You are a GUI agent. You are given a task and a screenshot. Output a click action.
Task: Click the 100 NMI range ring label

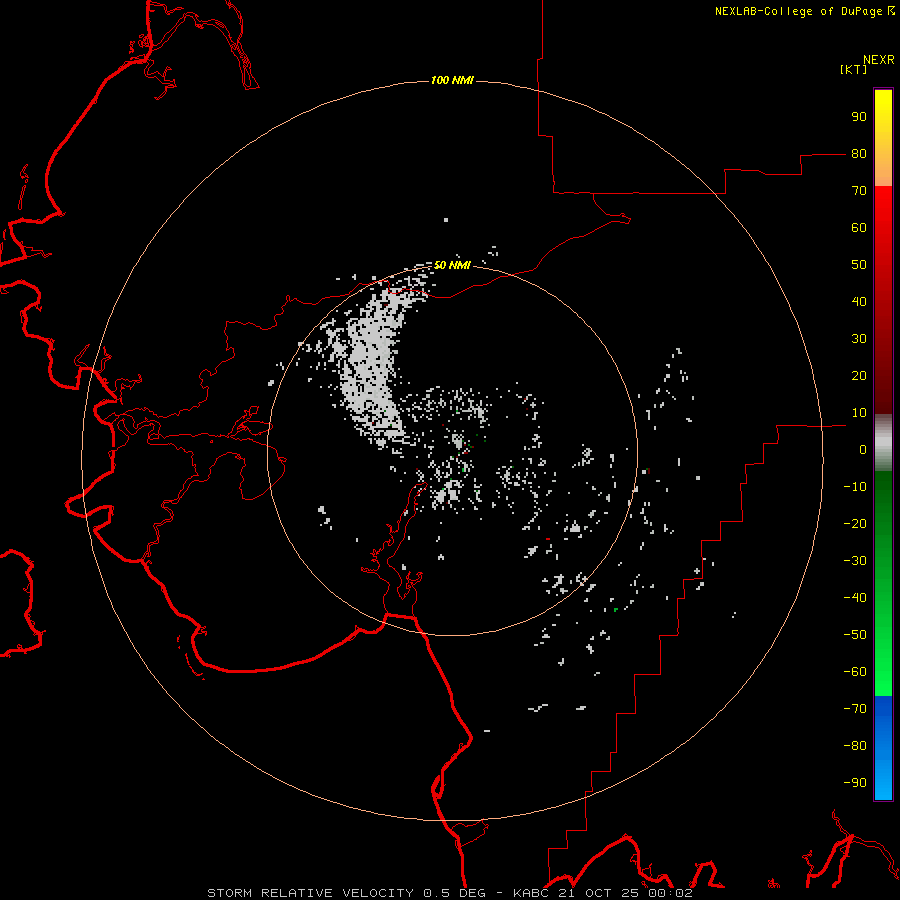(x=452, y=80)
